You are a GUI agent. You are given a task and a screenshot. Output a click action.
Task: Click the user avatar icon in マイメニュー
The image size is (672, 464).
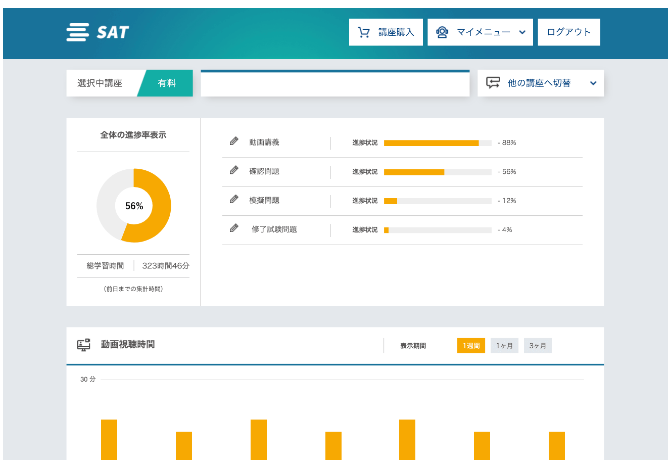pyautogui.click(x=444, y=32)
